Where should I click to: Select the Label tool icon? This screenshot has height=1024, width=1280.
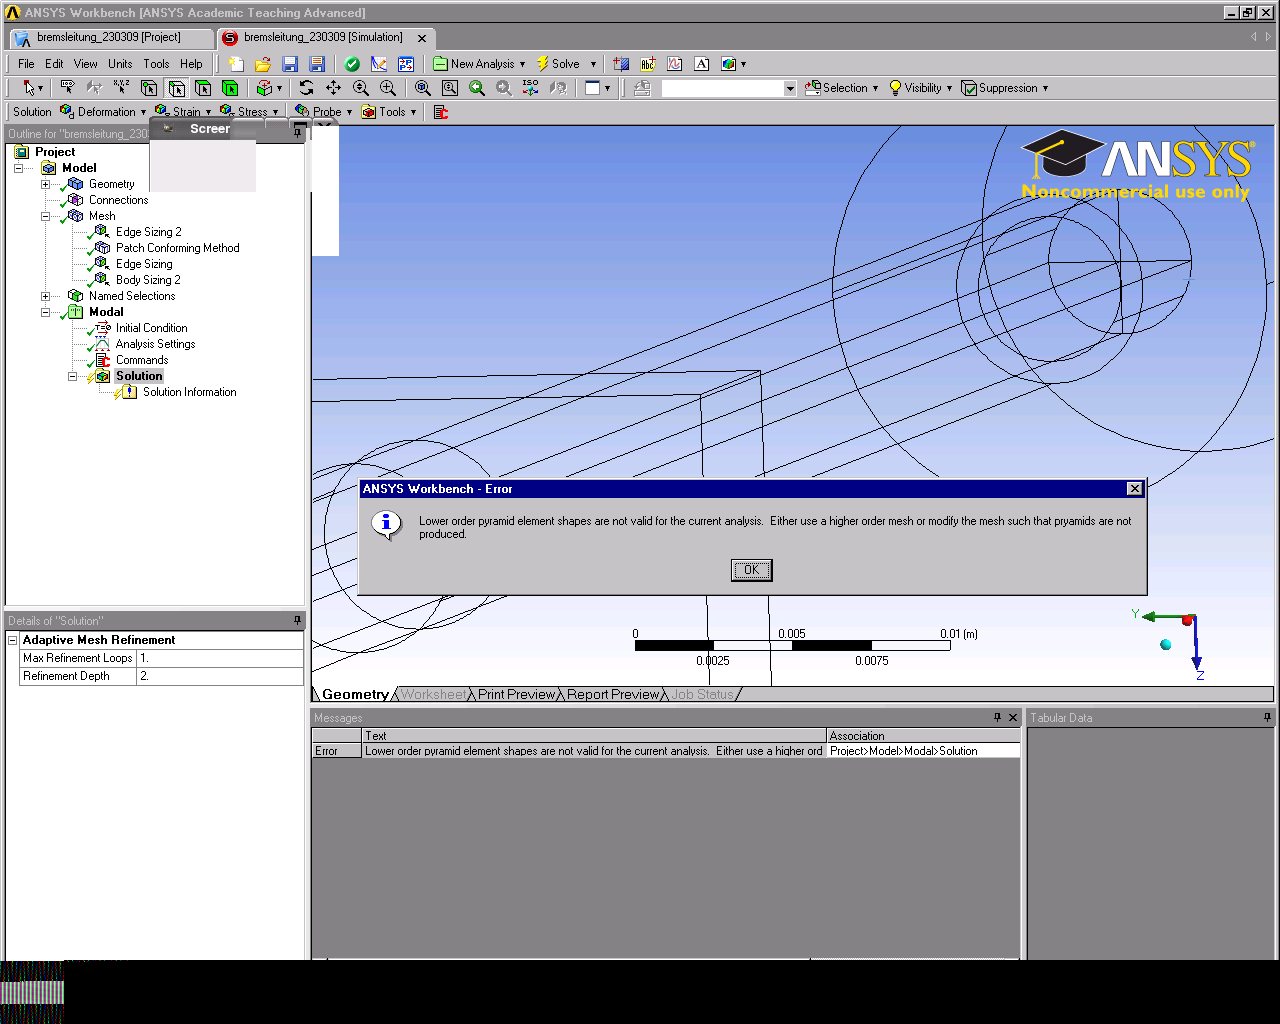(x=68, y=88)
